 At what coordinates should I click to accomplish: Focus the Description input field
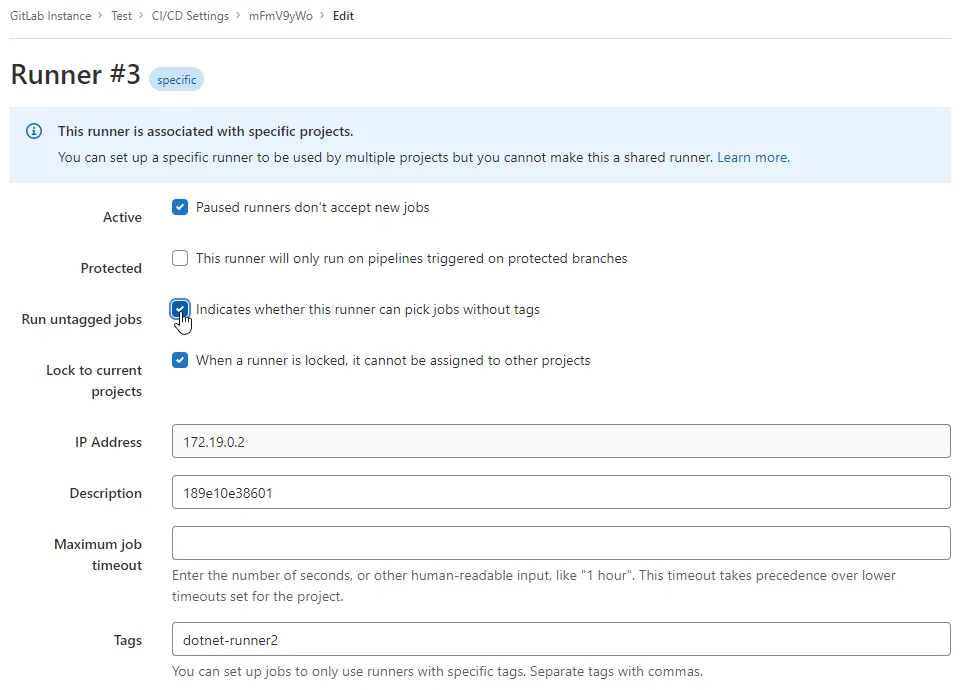(560, 492)
